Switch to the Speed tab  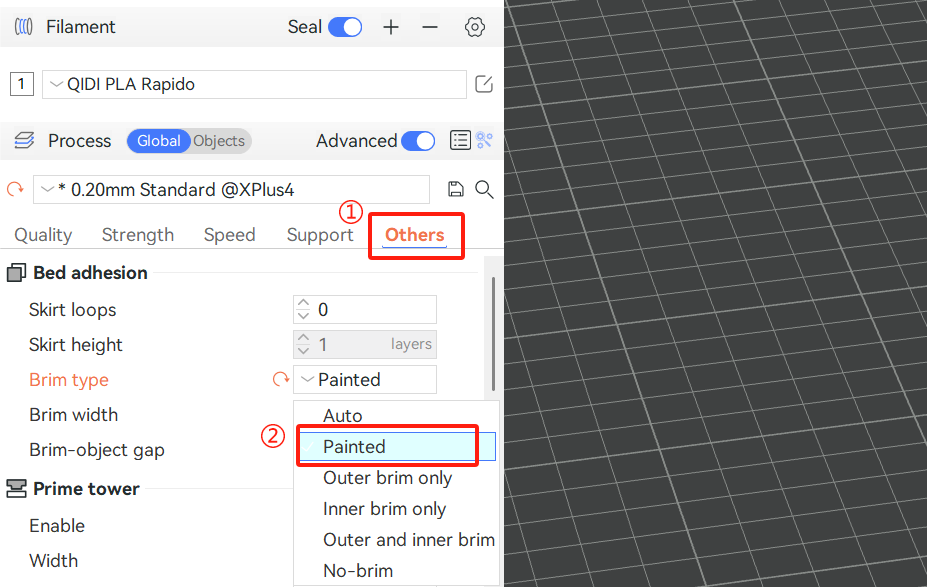click(x=229, y=235)
